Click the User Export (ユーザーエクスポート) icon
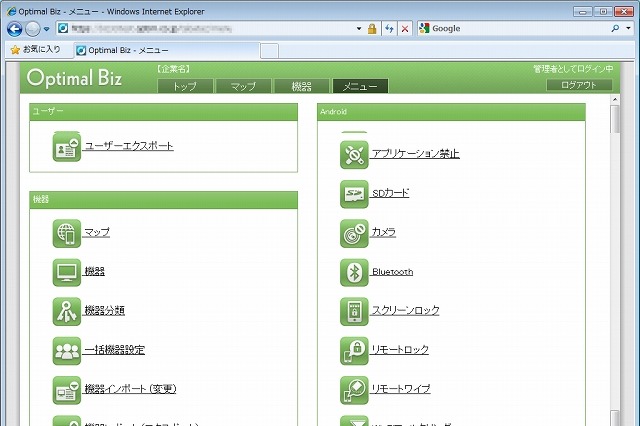 click(67, 146)
